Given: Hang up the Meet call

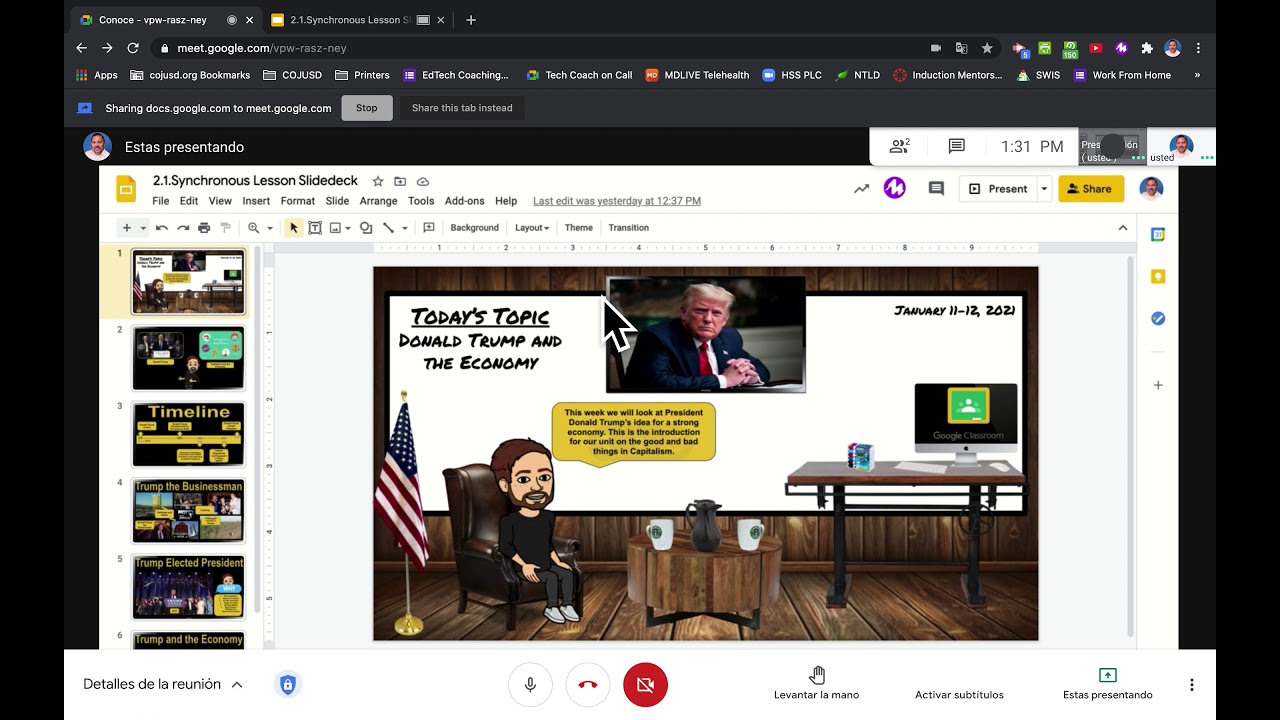Looking at the screenshot, I should coord(588,685).
